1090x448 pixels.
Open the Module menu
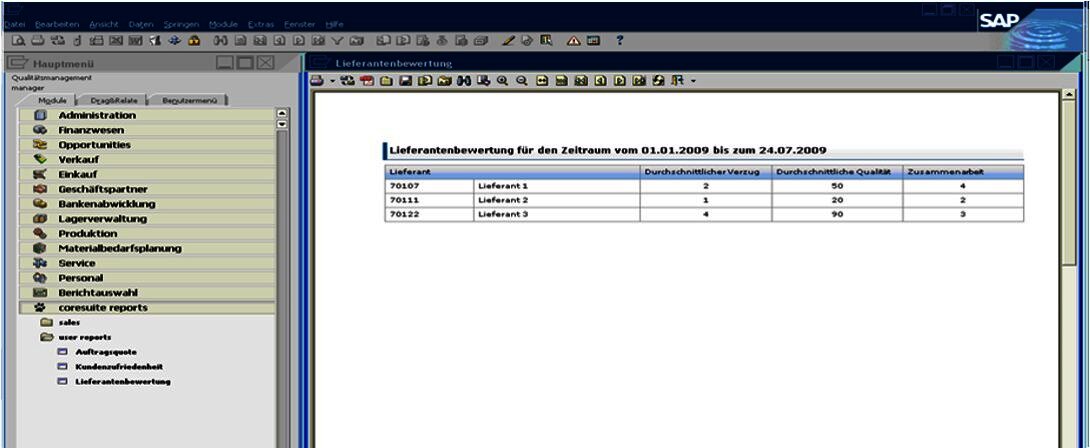pyautogui.click(x=223, y=24)
